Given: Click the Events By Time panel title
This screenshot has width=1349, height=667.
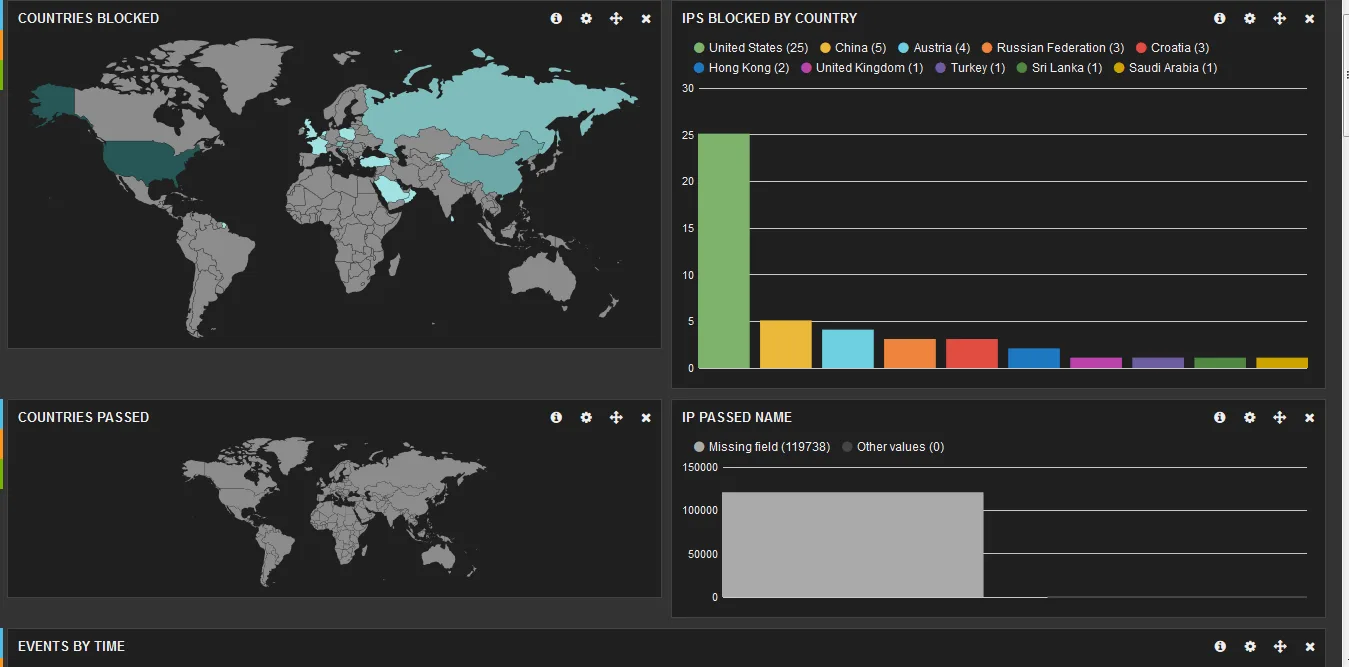Looking at the screenshot, I should 71,647.
